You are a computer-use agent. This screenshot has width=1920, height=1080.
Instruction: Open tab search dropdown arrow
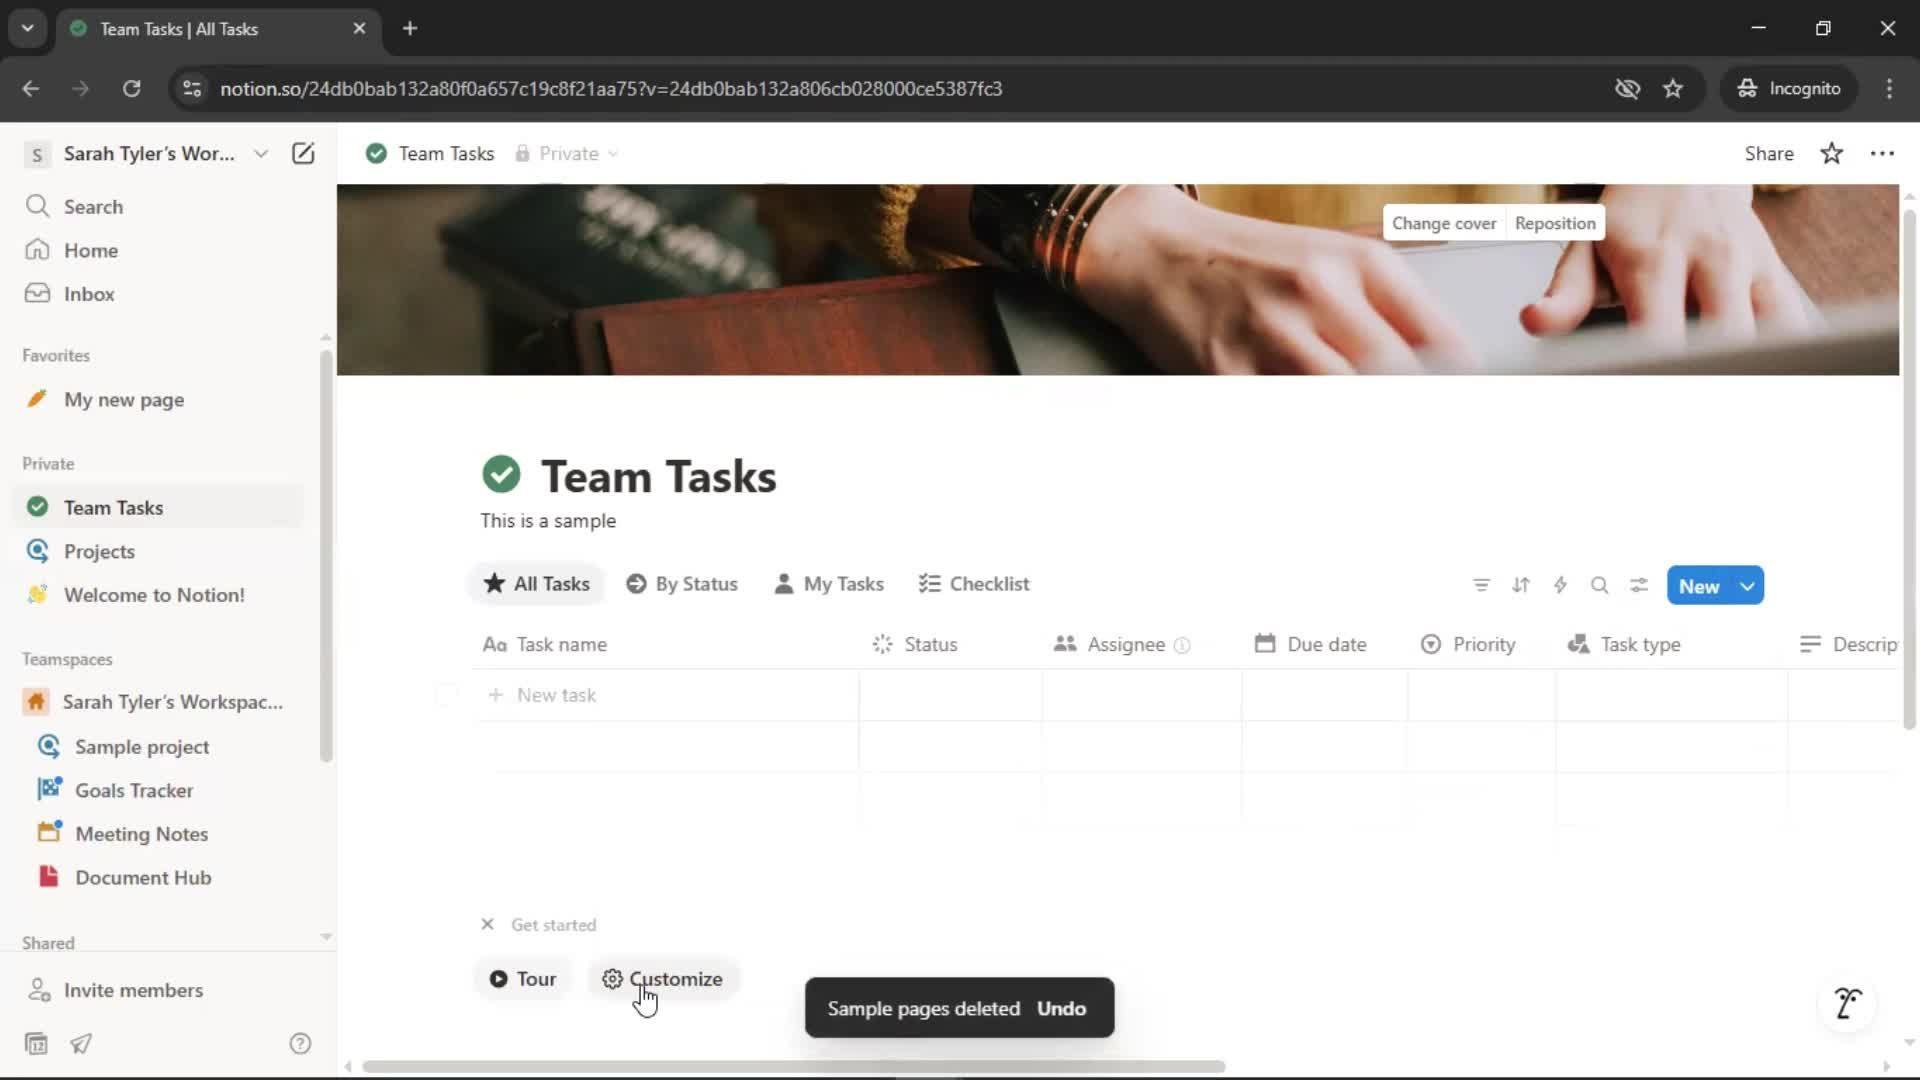[28, 28]
